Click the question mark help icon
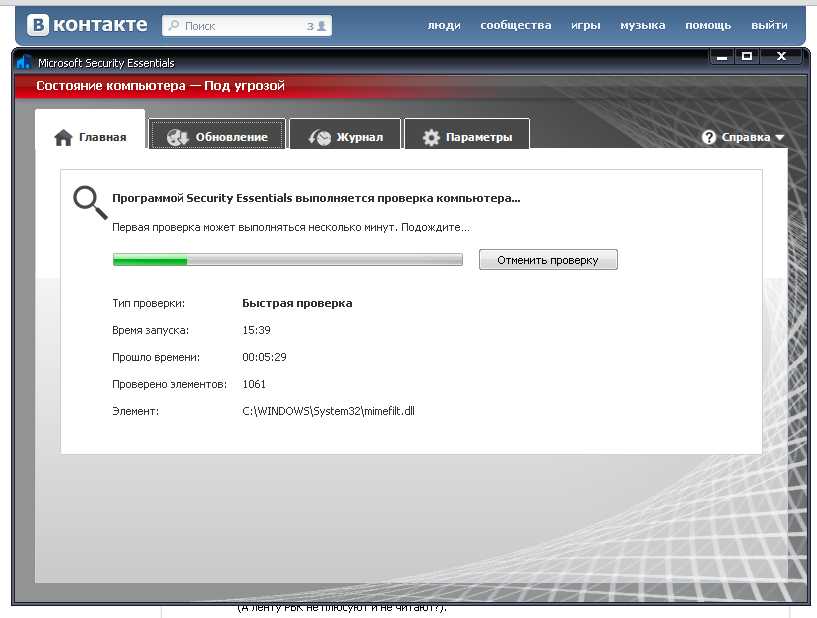This screenshot has height=618, width=817. 709,137
